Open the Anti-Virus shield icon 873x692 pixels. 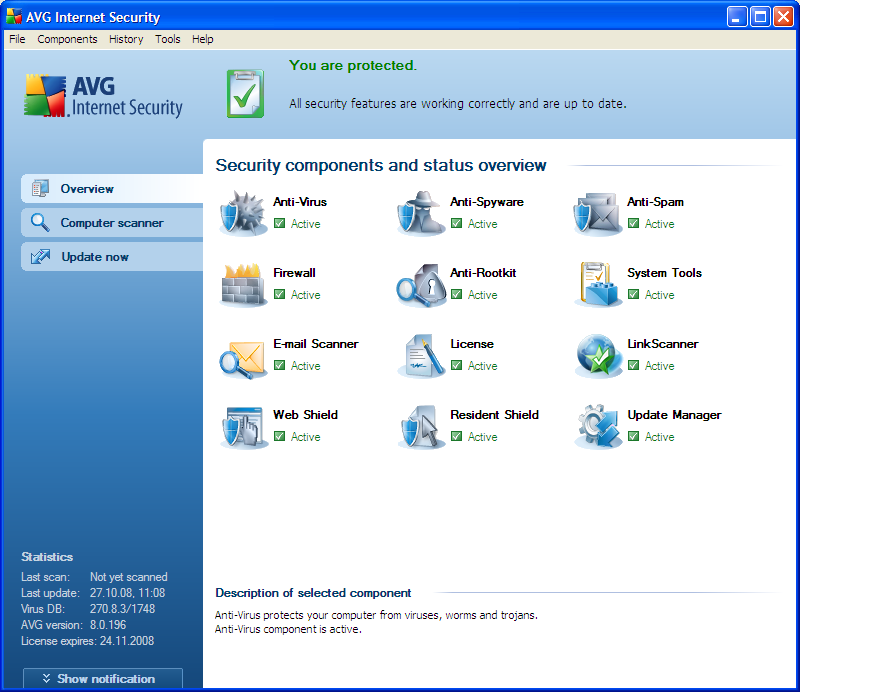click(x=243, y=213)
